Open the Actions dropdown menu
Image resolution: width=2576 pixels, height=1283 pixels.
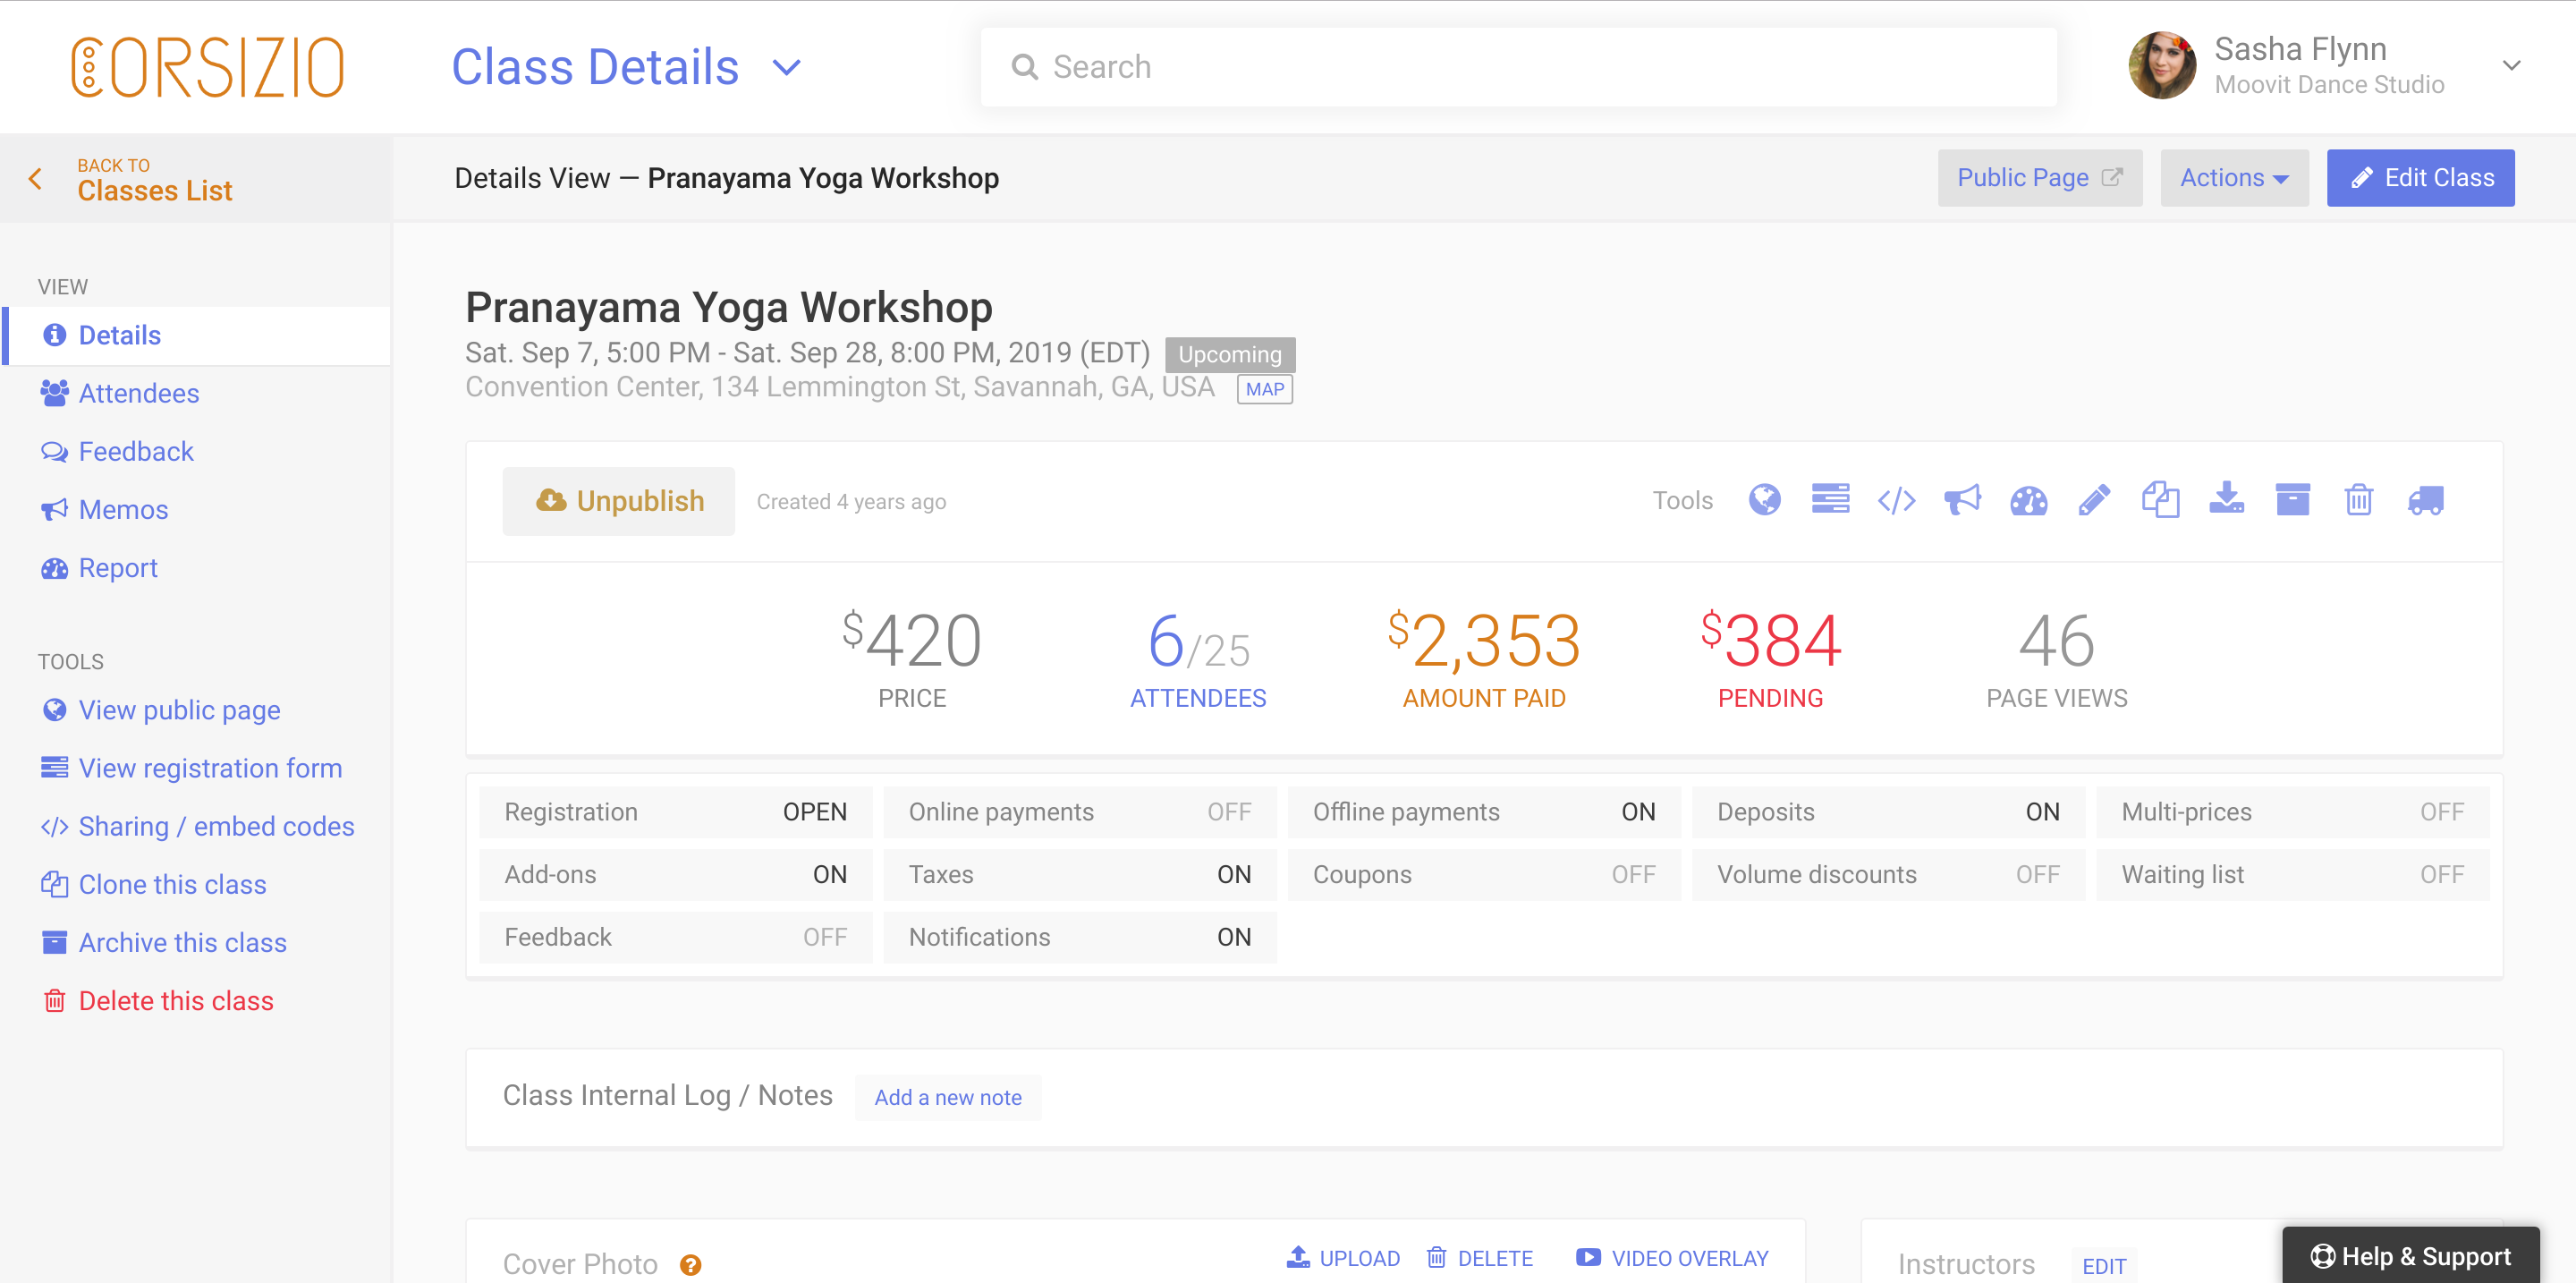tap(2233, 178)
